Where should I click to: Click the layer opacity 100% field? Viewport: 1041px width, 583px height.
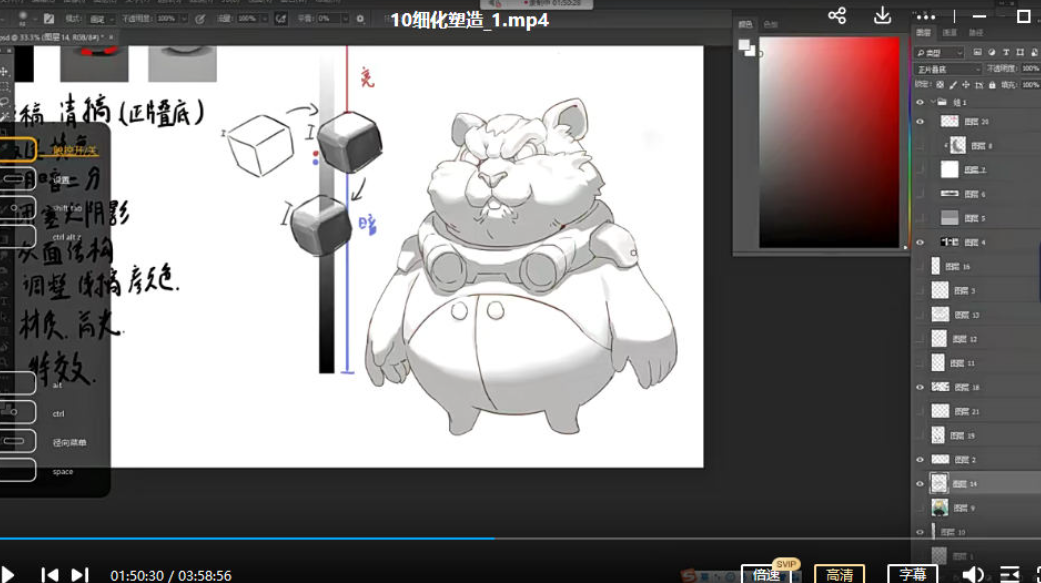point(1030,68)
